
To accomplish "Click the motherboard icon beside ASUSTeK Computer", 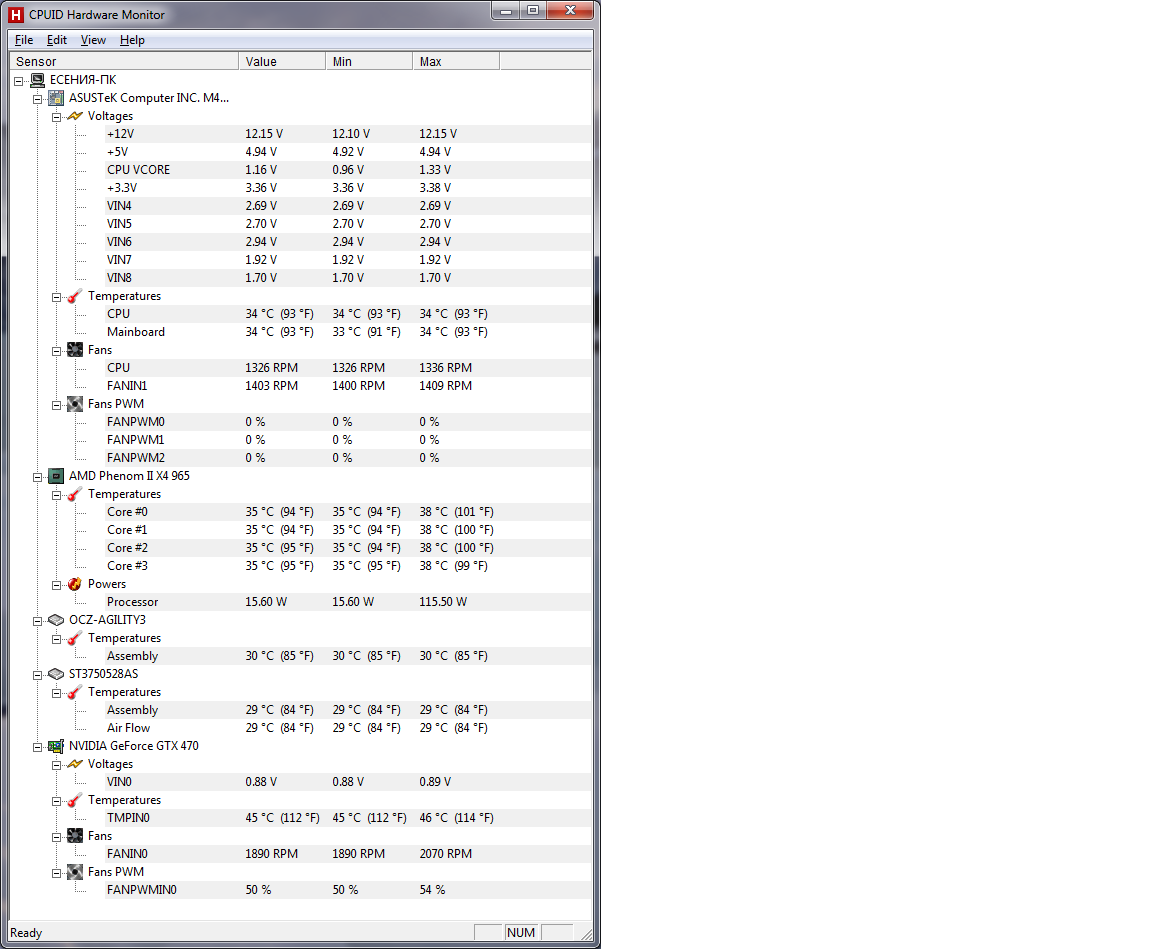I will (56, 98).
